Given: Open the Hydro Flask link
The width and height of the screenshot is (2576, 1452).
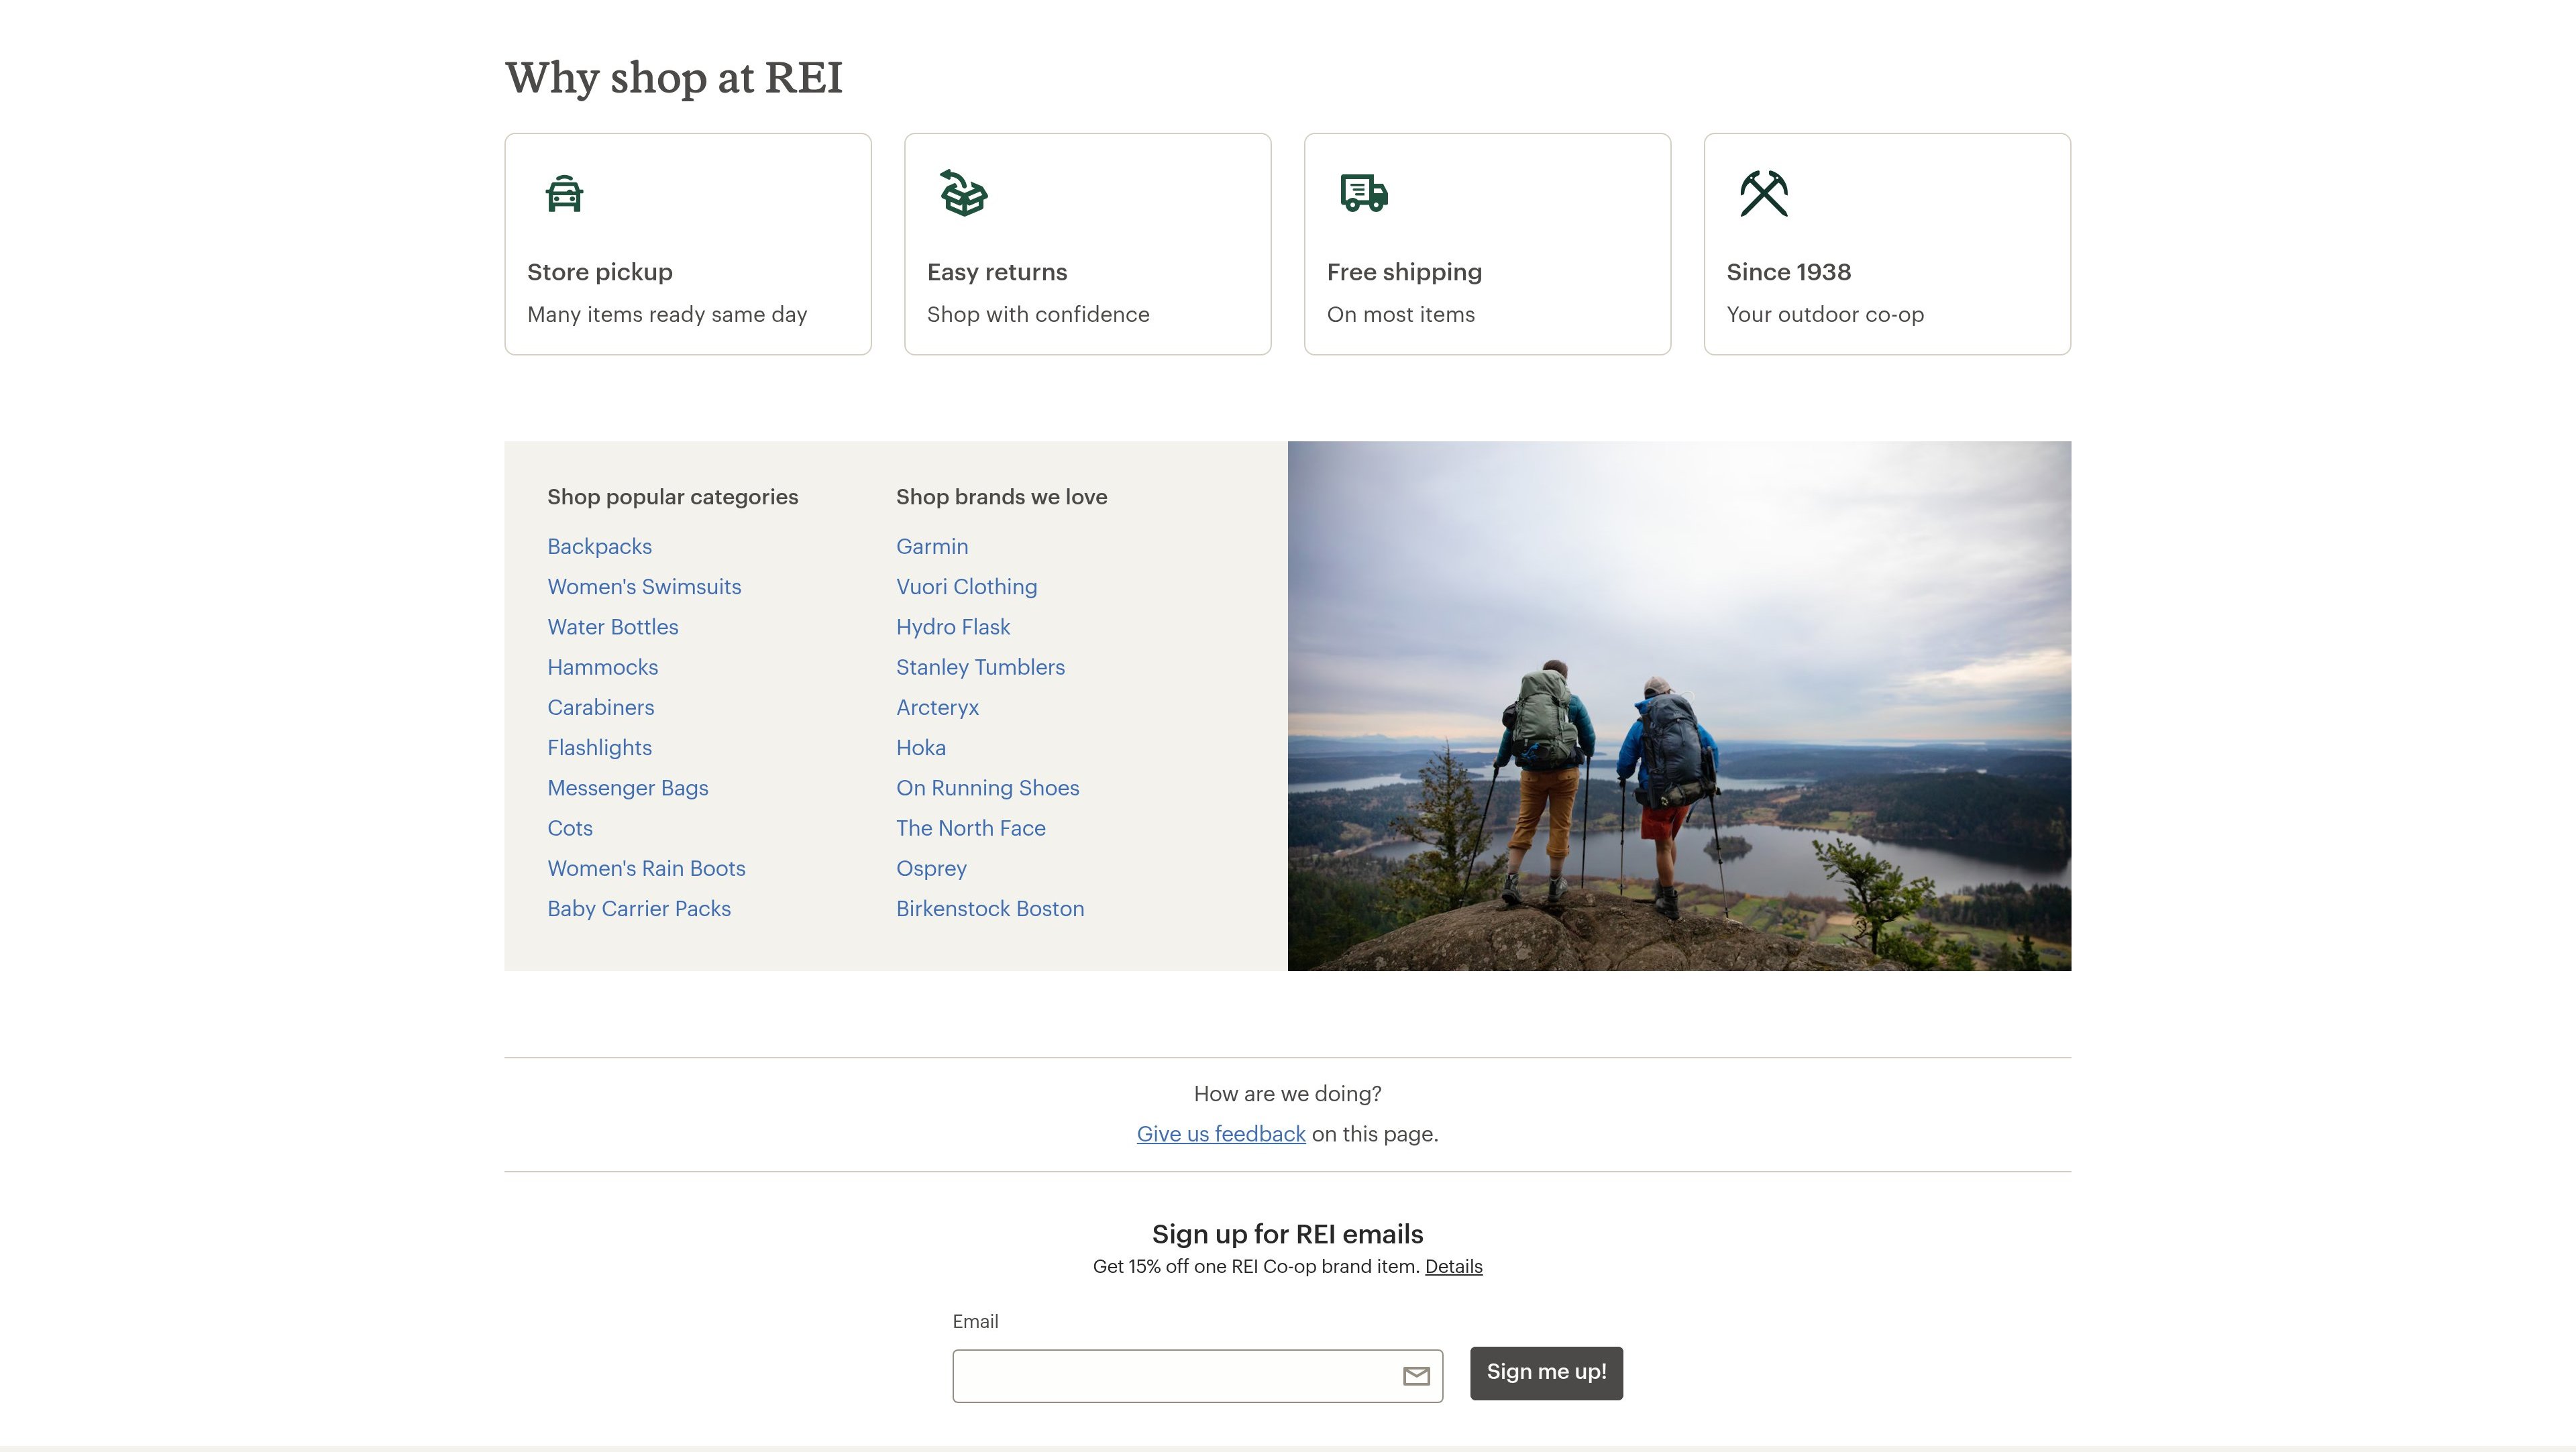Looking at the screenshot, I should [x=953, y=627].
